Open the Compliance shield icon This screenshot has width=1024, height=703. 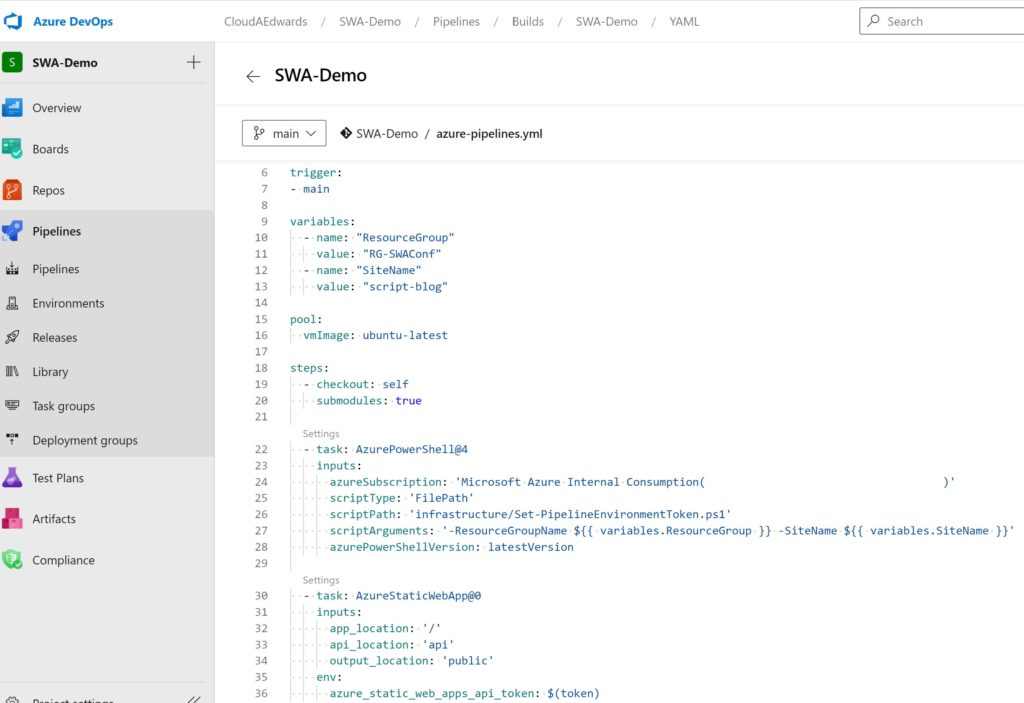12,560
